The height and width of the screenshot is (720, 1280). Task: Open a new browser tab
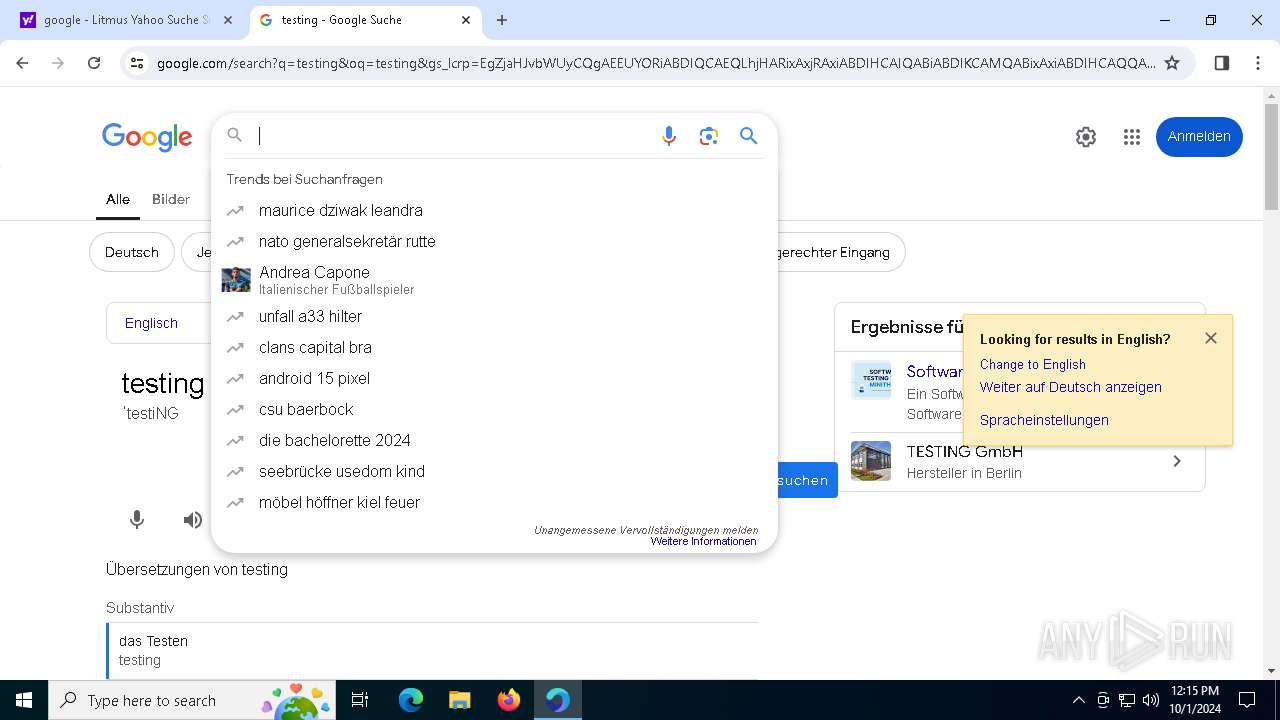[x=502, y=20]
